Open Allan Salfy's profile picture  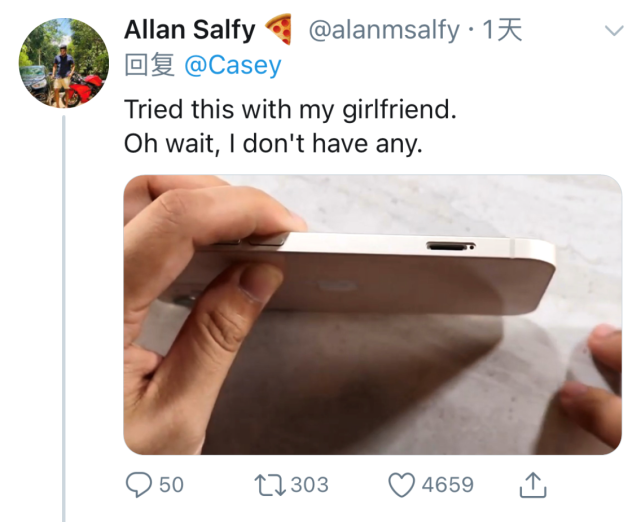[x=64, y=63]
